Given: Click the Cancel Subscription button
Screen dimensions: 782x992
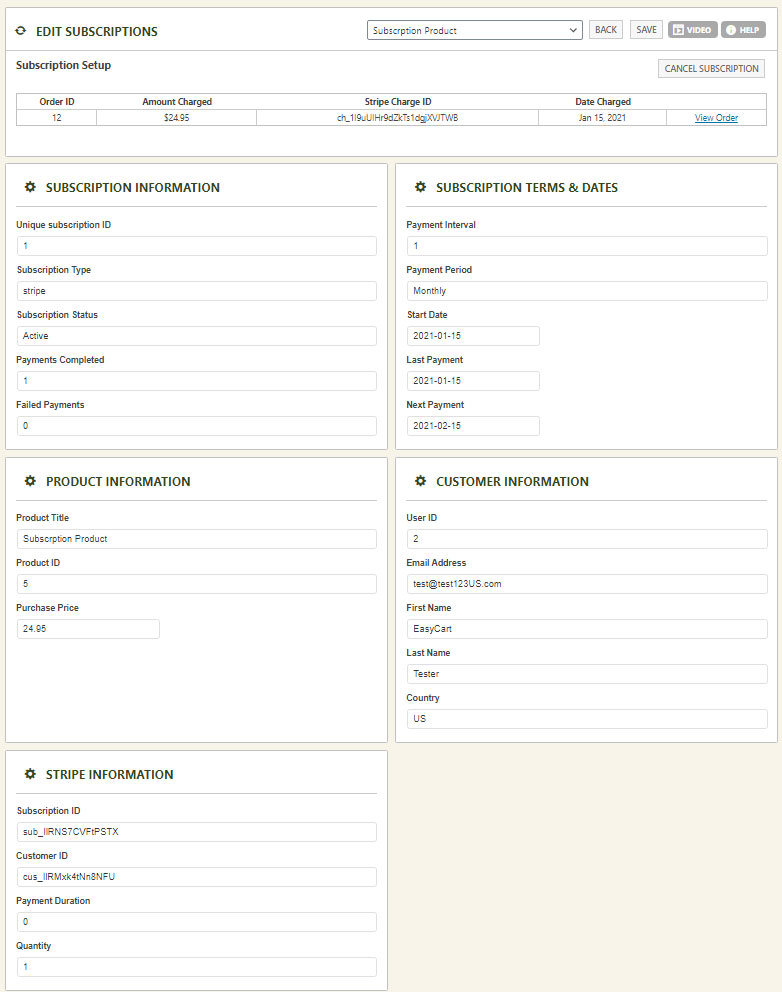Looking at the screenshot, I should 712,69.
